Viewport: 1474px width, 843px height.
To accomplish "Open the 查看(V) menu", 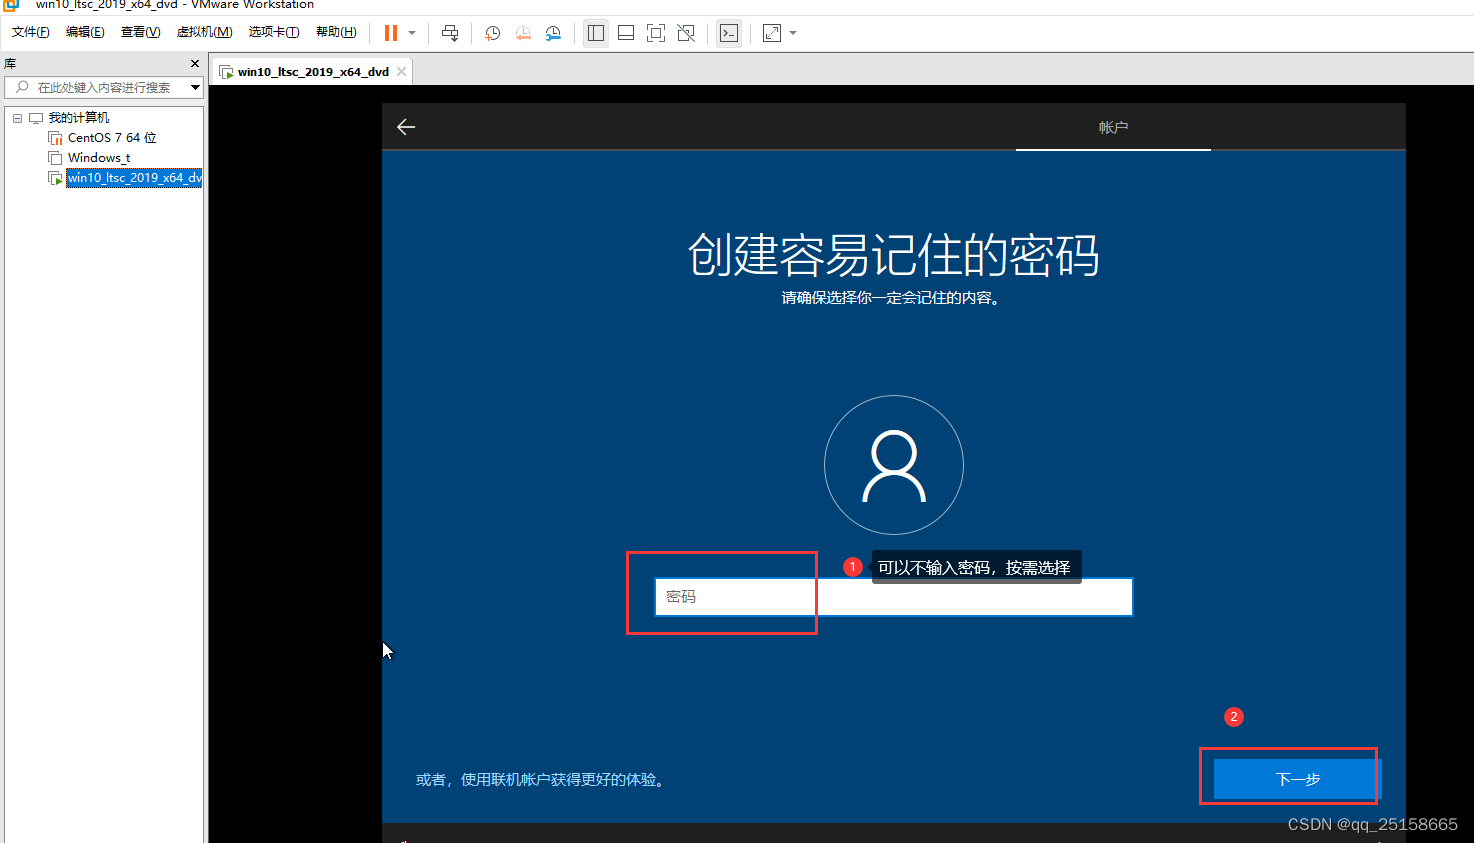I will point(140,32).
